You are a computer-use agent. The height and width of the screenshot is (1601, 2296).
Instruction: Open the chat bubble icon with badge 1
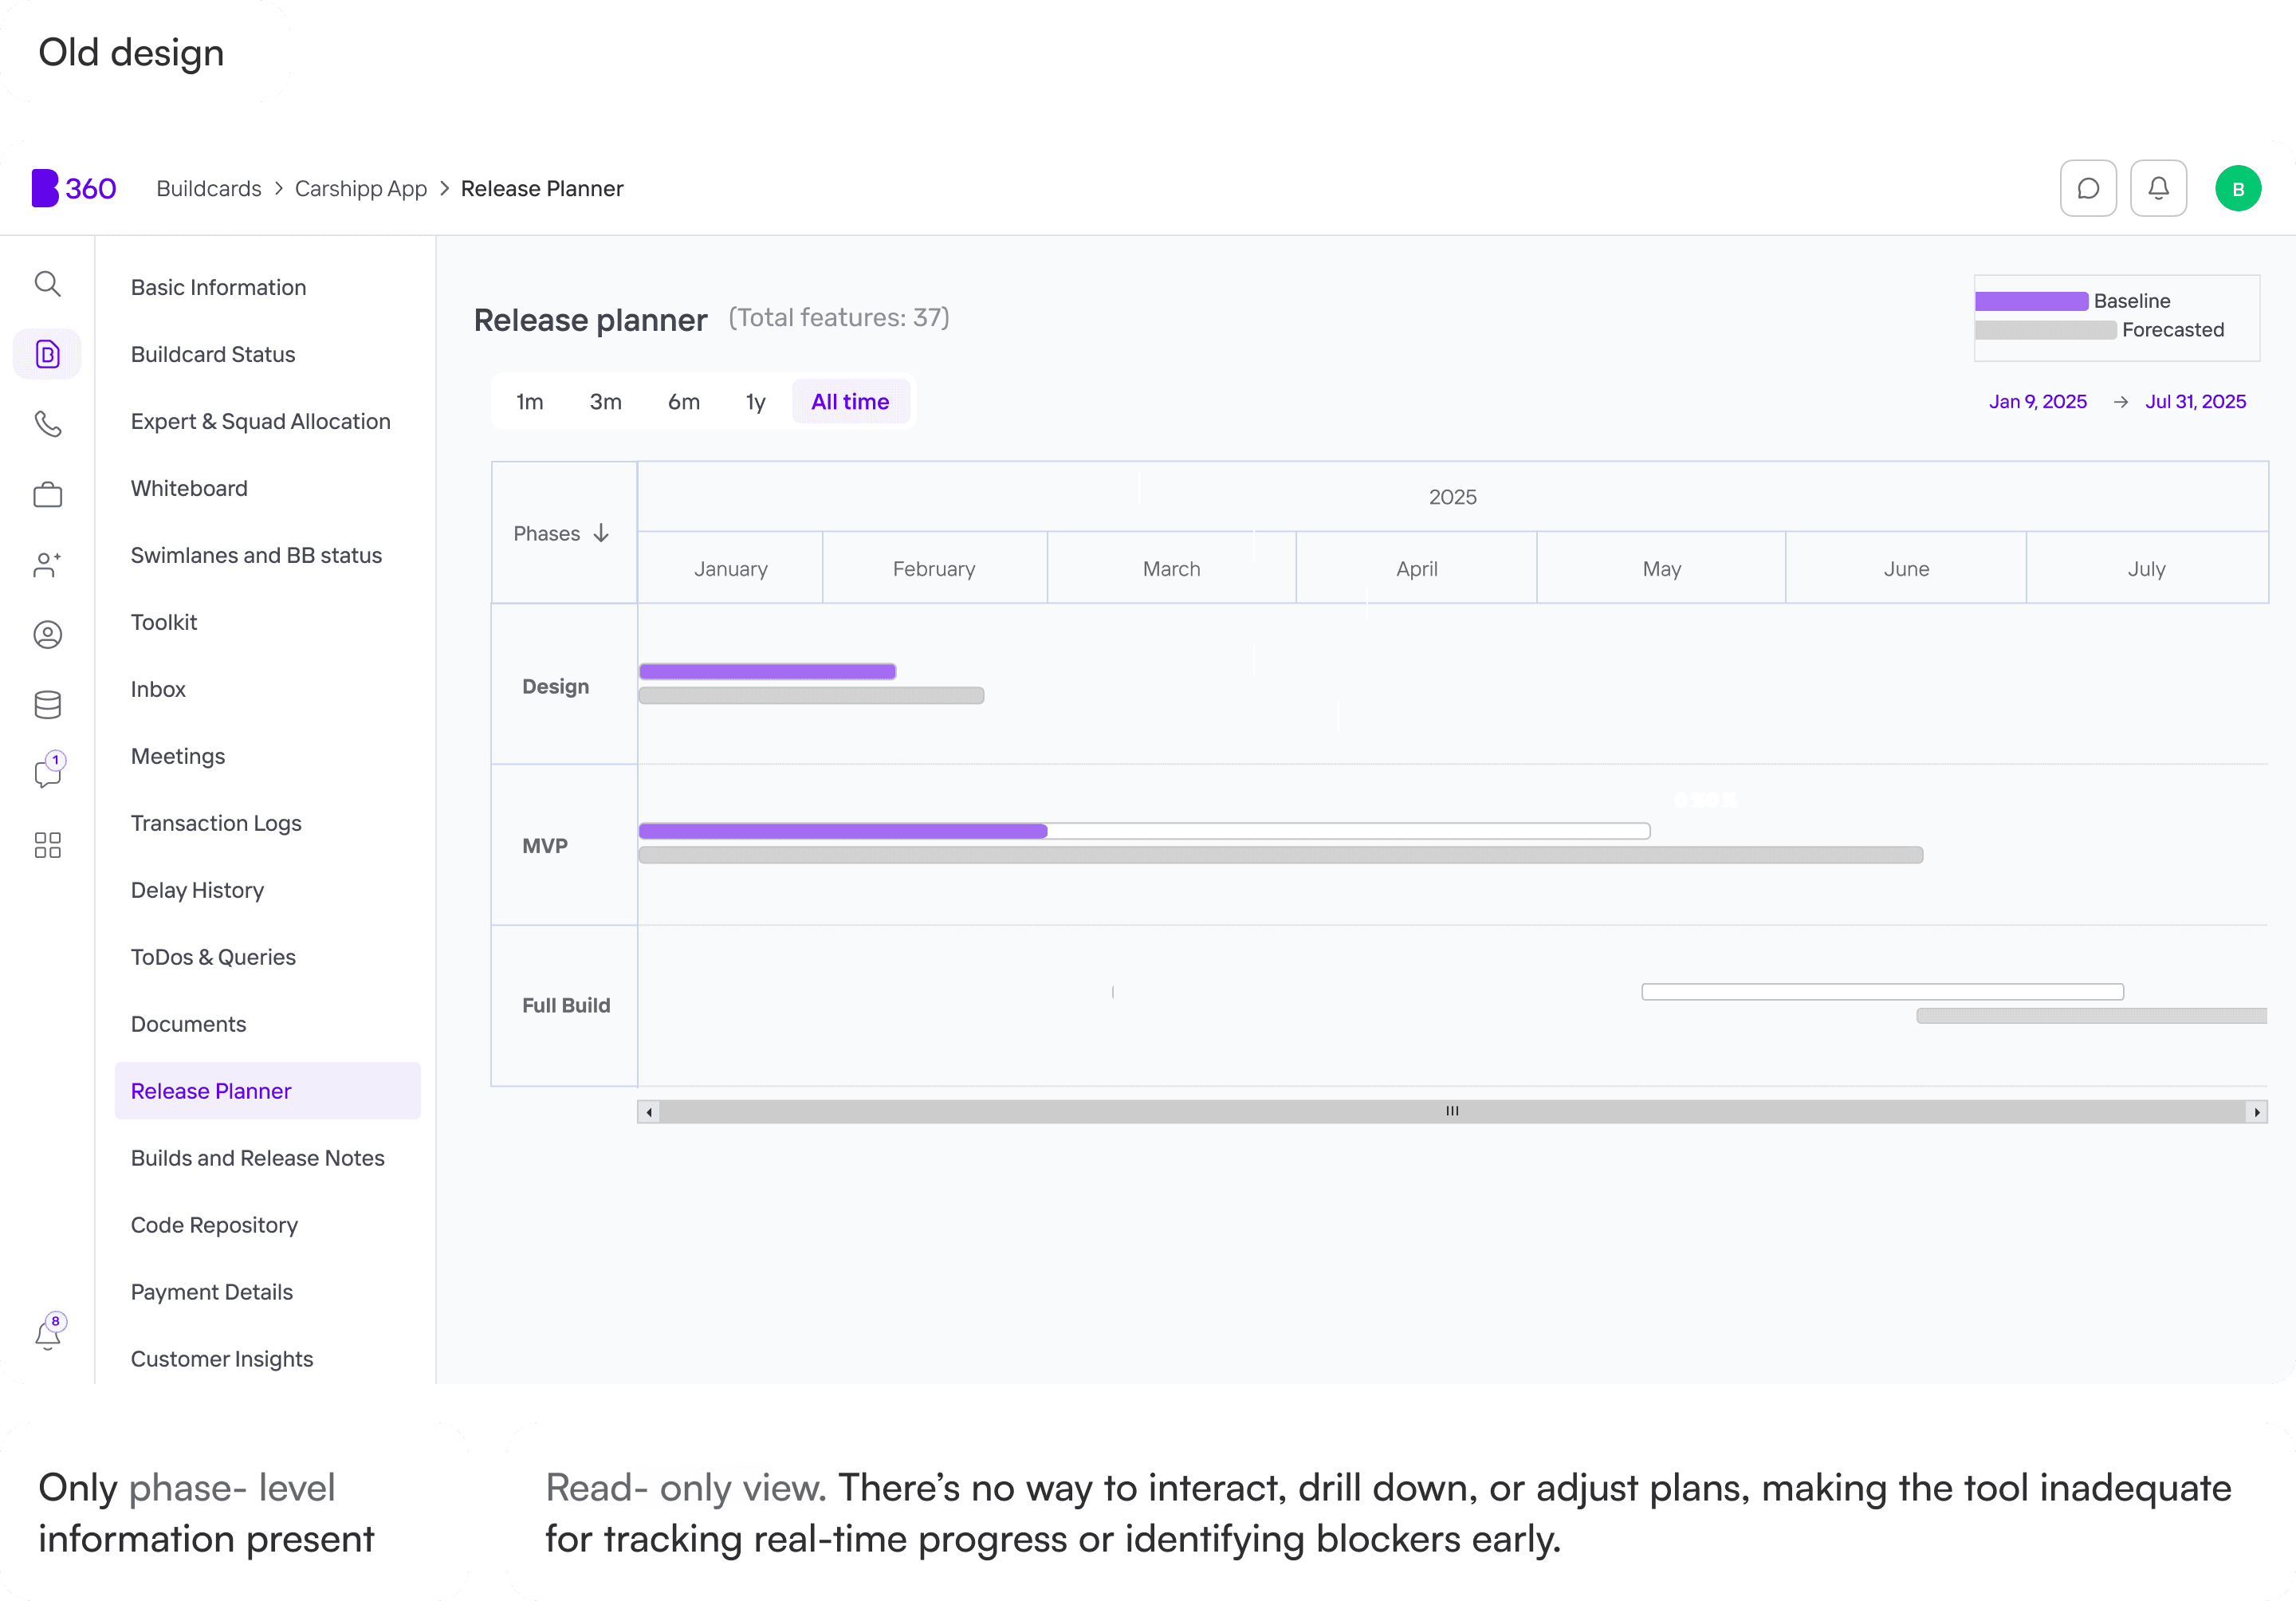(x=47, y=773)
